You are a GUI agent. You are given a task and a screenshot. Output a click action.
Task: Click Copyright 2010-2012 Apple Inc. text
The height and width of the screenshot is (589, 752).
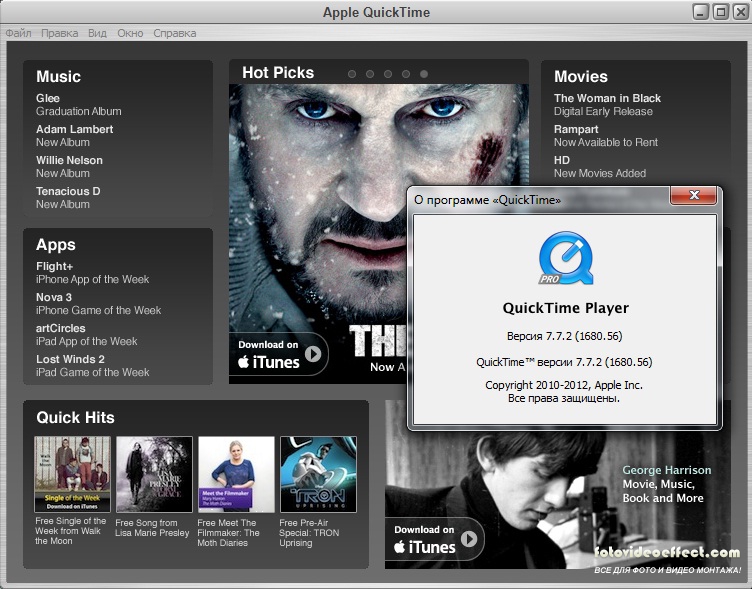pyautogui.click(x=564, y=385)
